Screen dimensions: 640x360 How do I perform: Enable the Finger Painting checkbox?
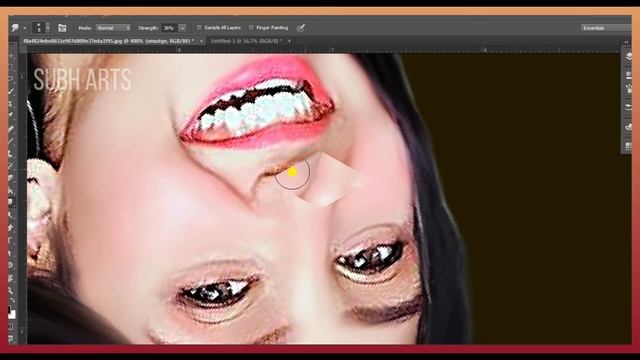251,28
